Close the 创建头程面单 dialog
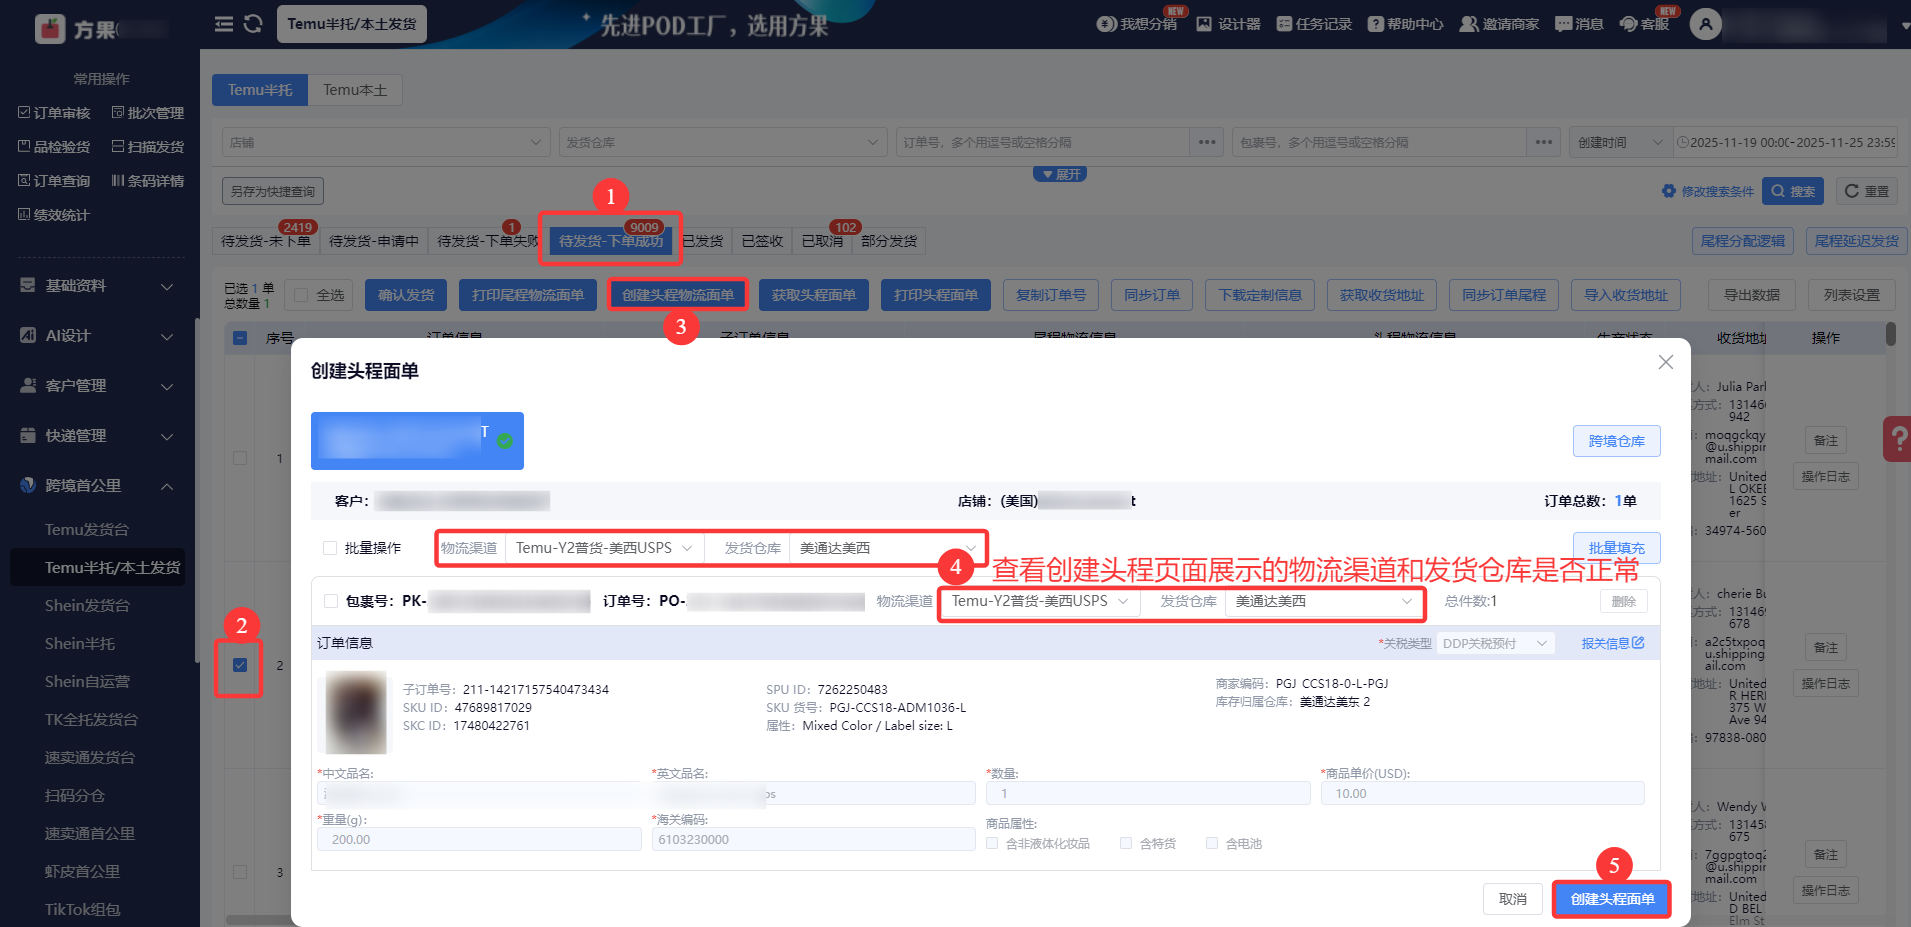The height and width of the screenshot is (927, 1911). 1665,362
